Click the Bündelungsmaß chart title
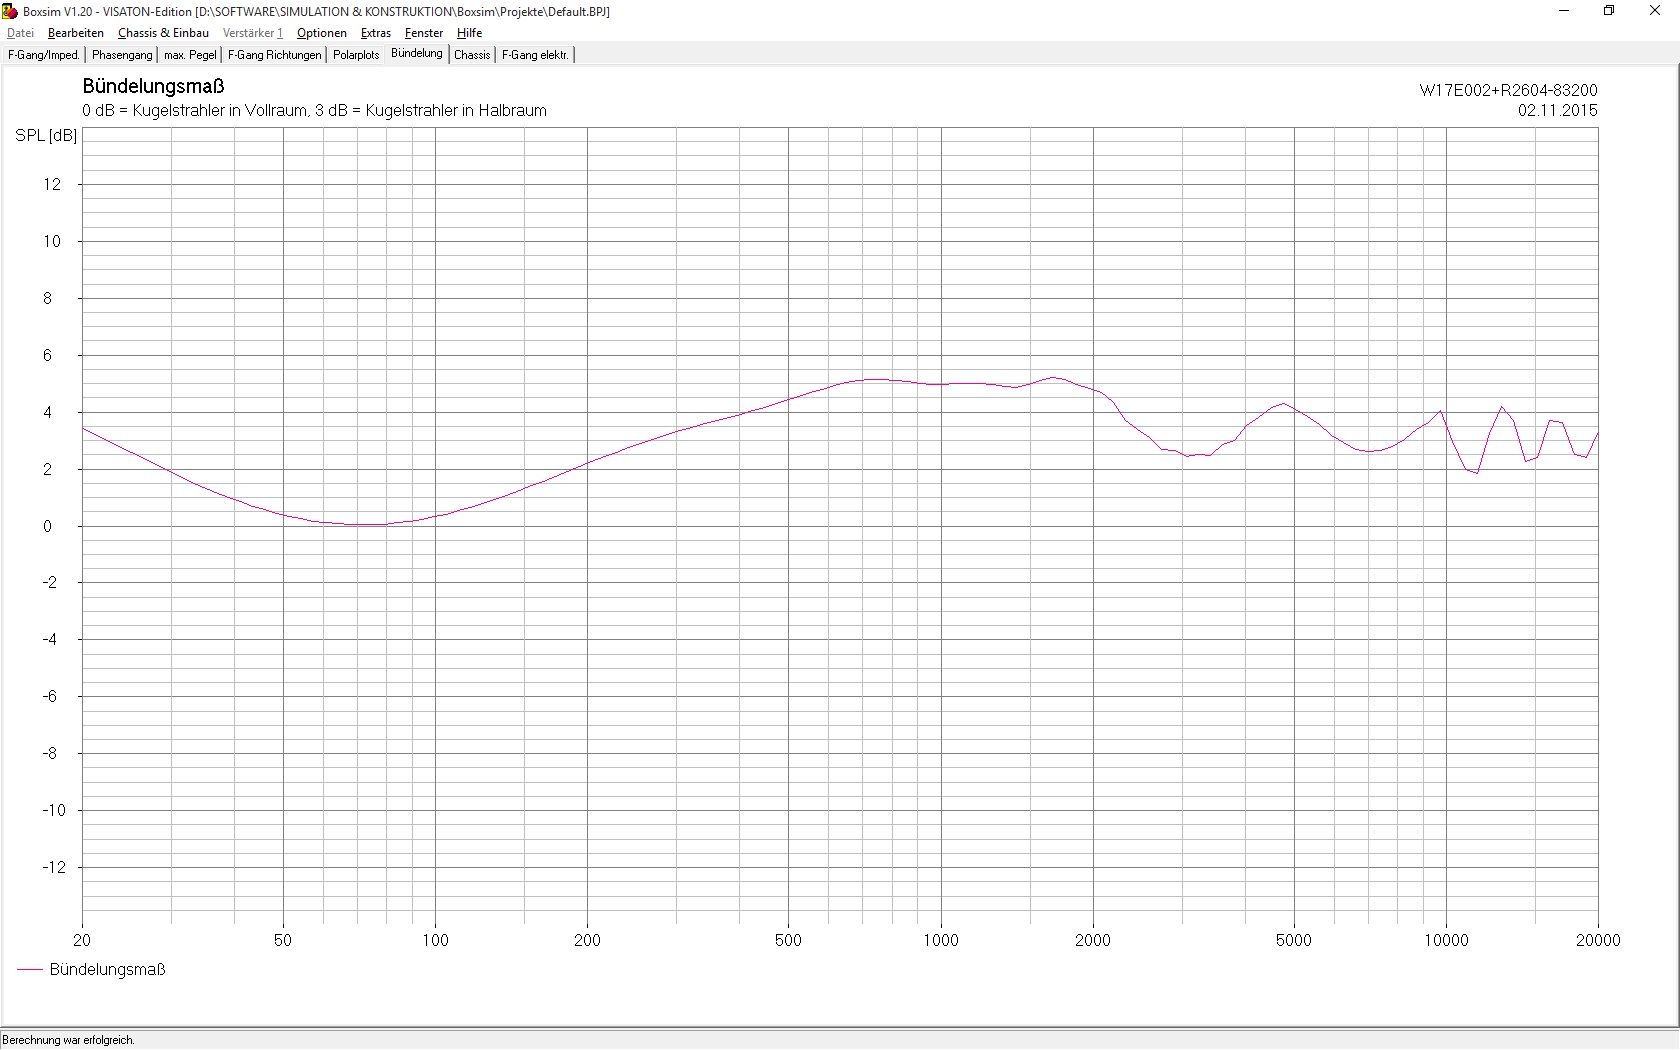This screenshot has height=1050, width=1680. [x=153, y=86]
